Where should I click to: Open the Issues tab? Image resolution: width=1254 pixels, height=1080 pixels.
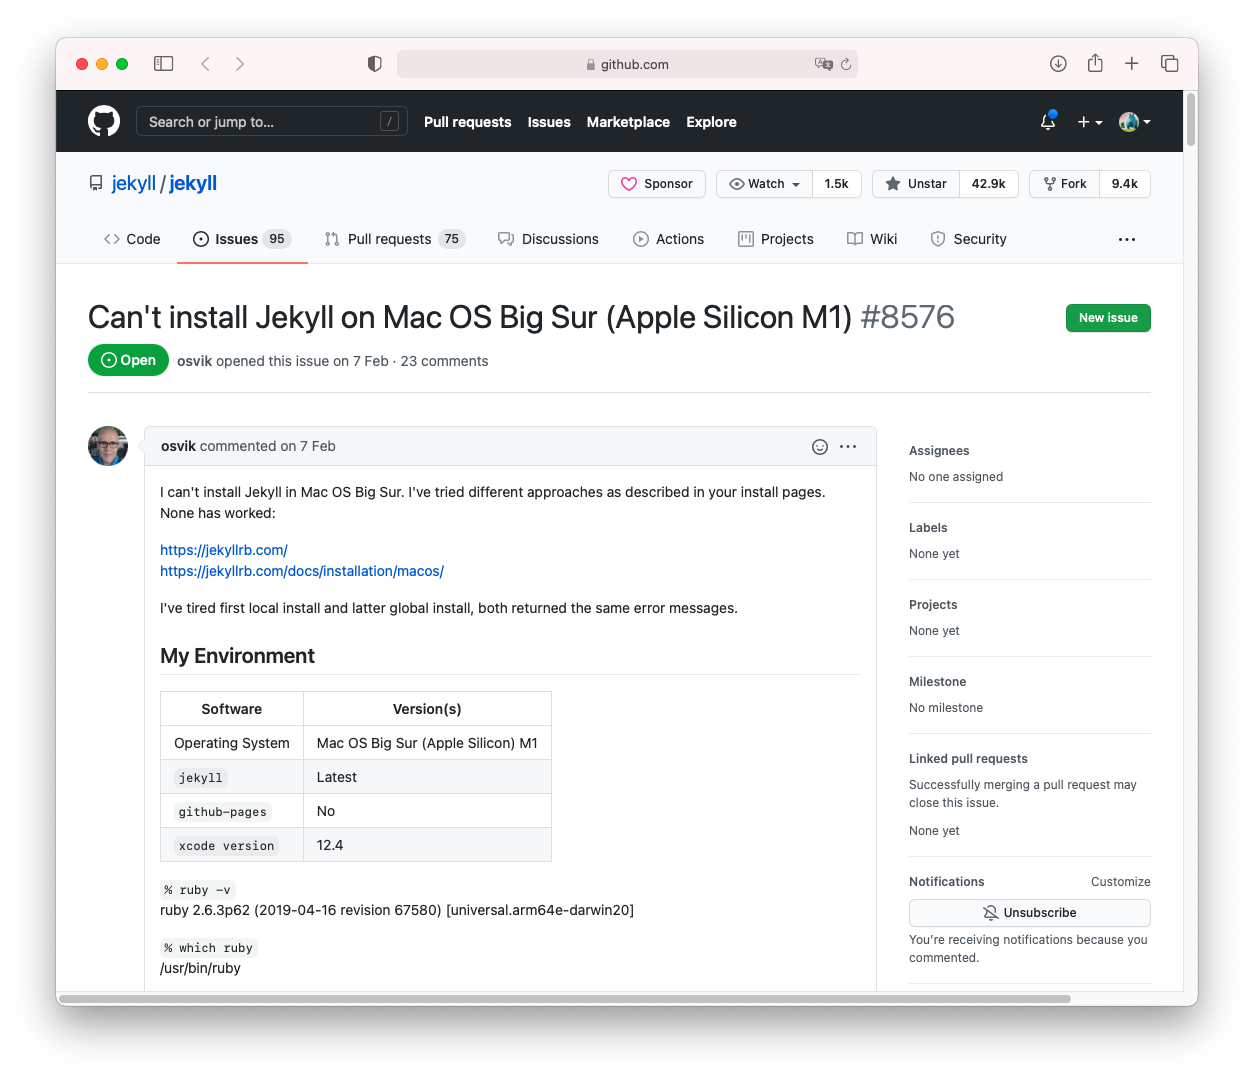pyautogui.click(x=242, y=239)
